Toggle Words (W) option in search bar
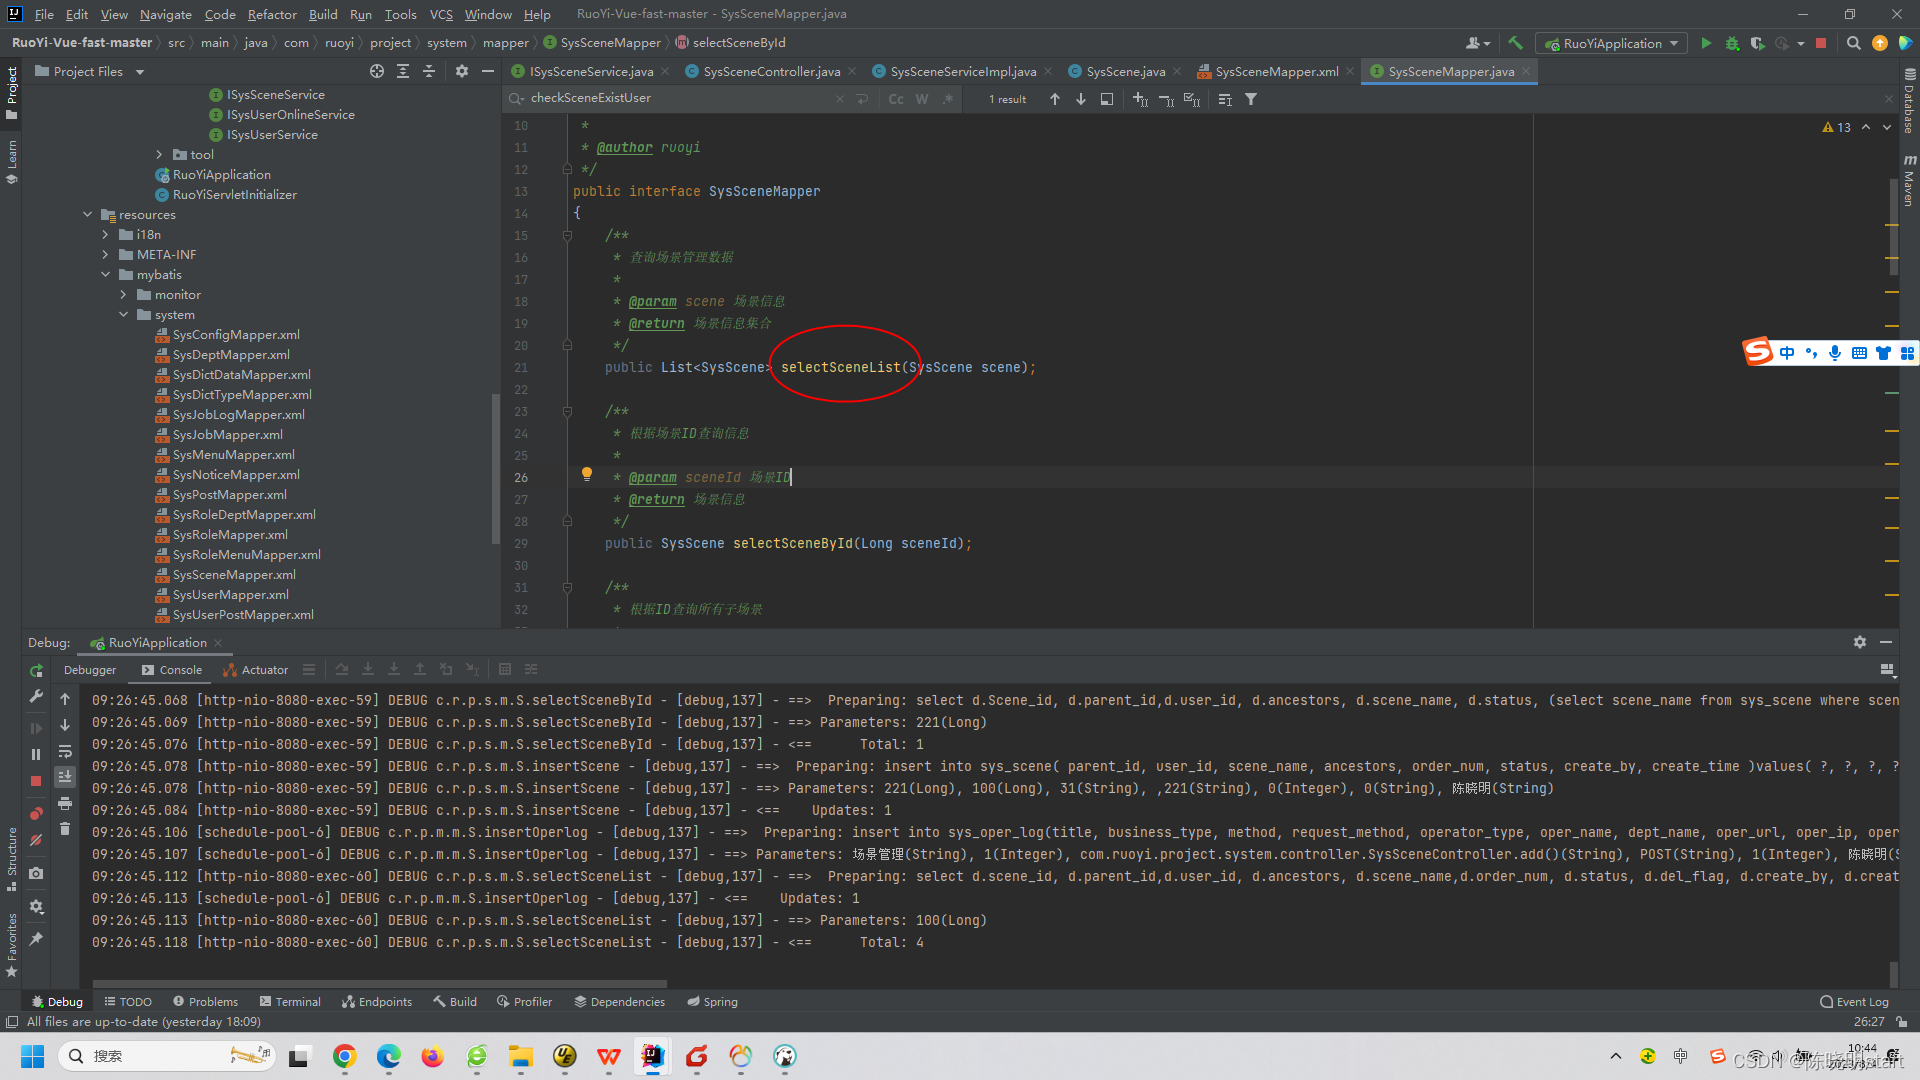 click(921, 99)
